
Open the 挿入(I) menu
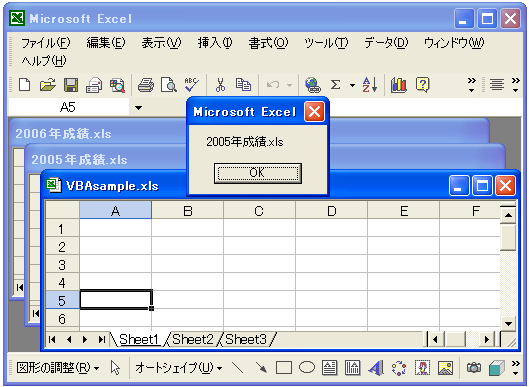pos(215,43)
